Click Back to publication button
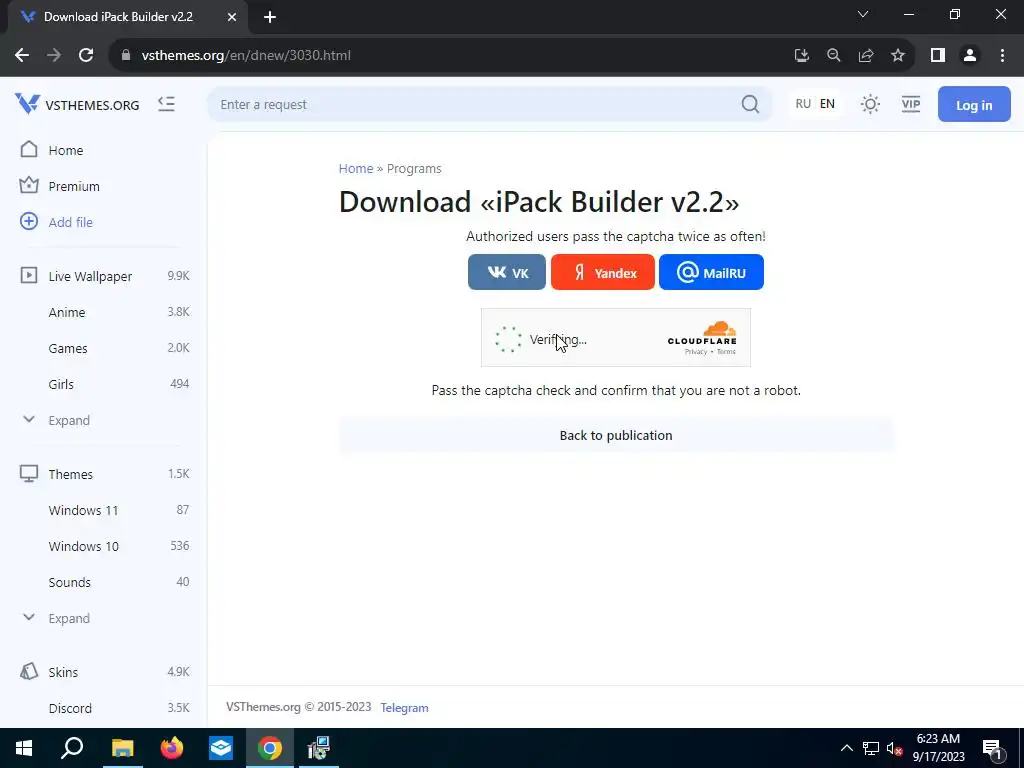The height and width of the screenshot is (768, 1024). (x=616, y=436)
